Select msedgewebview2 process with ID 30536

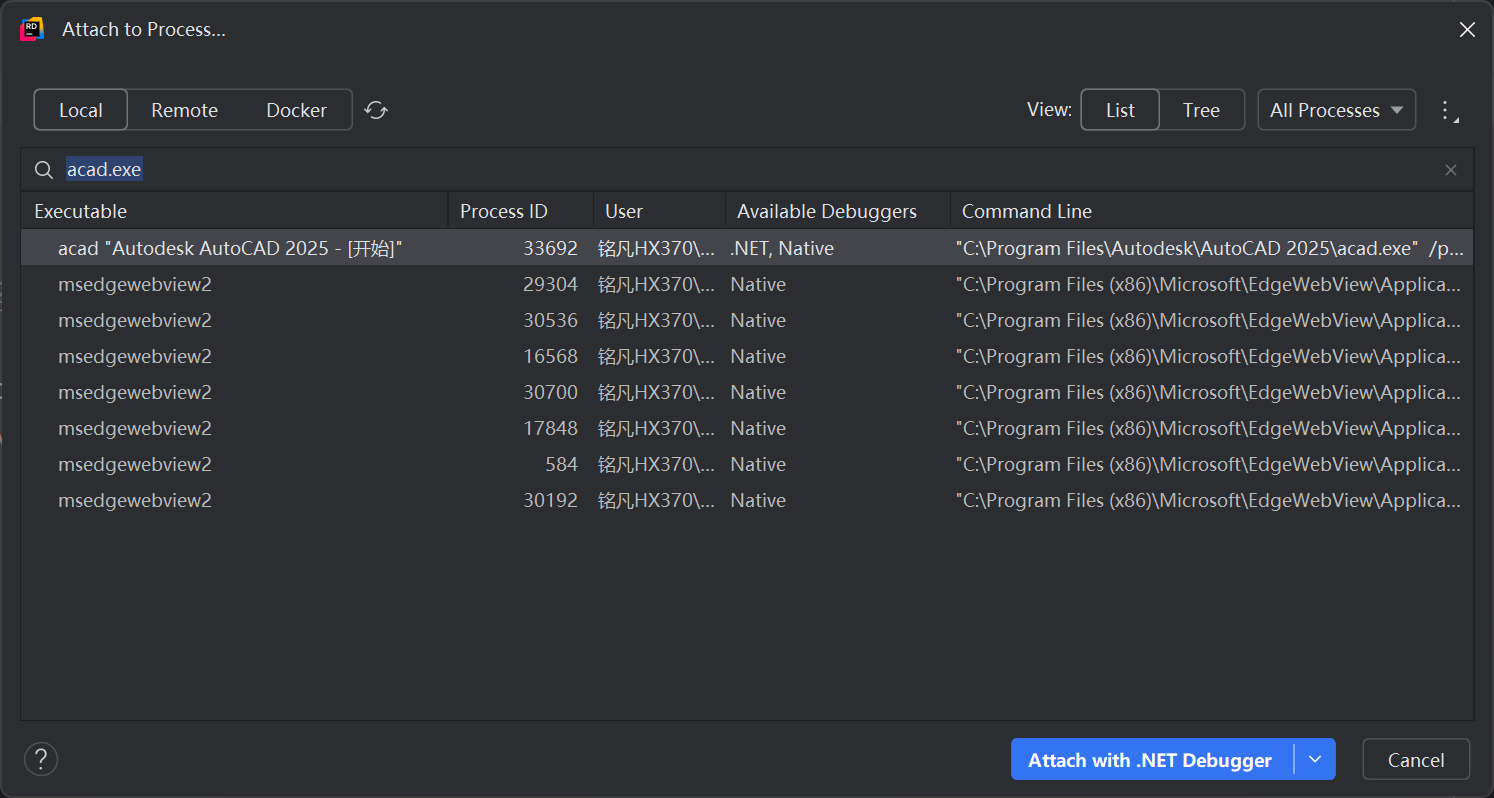click(x=747, y=320)
